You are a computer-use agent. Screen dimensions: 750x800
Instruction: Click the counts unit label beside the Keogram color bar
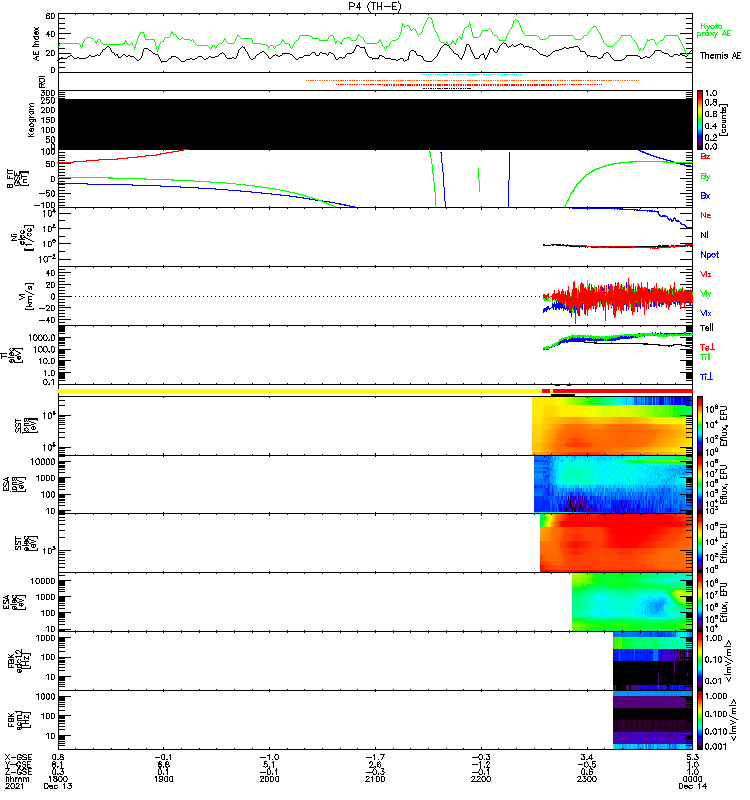pos(724,120)
